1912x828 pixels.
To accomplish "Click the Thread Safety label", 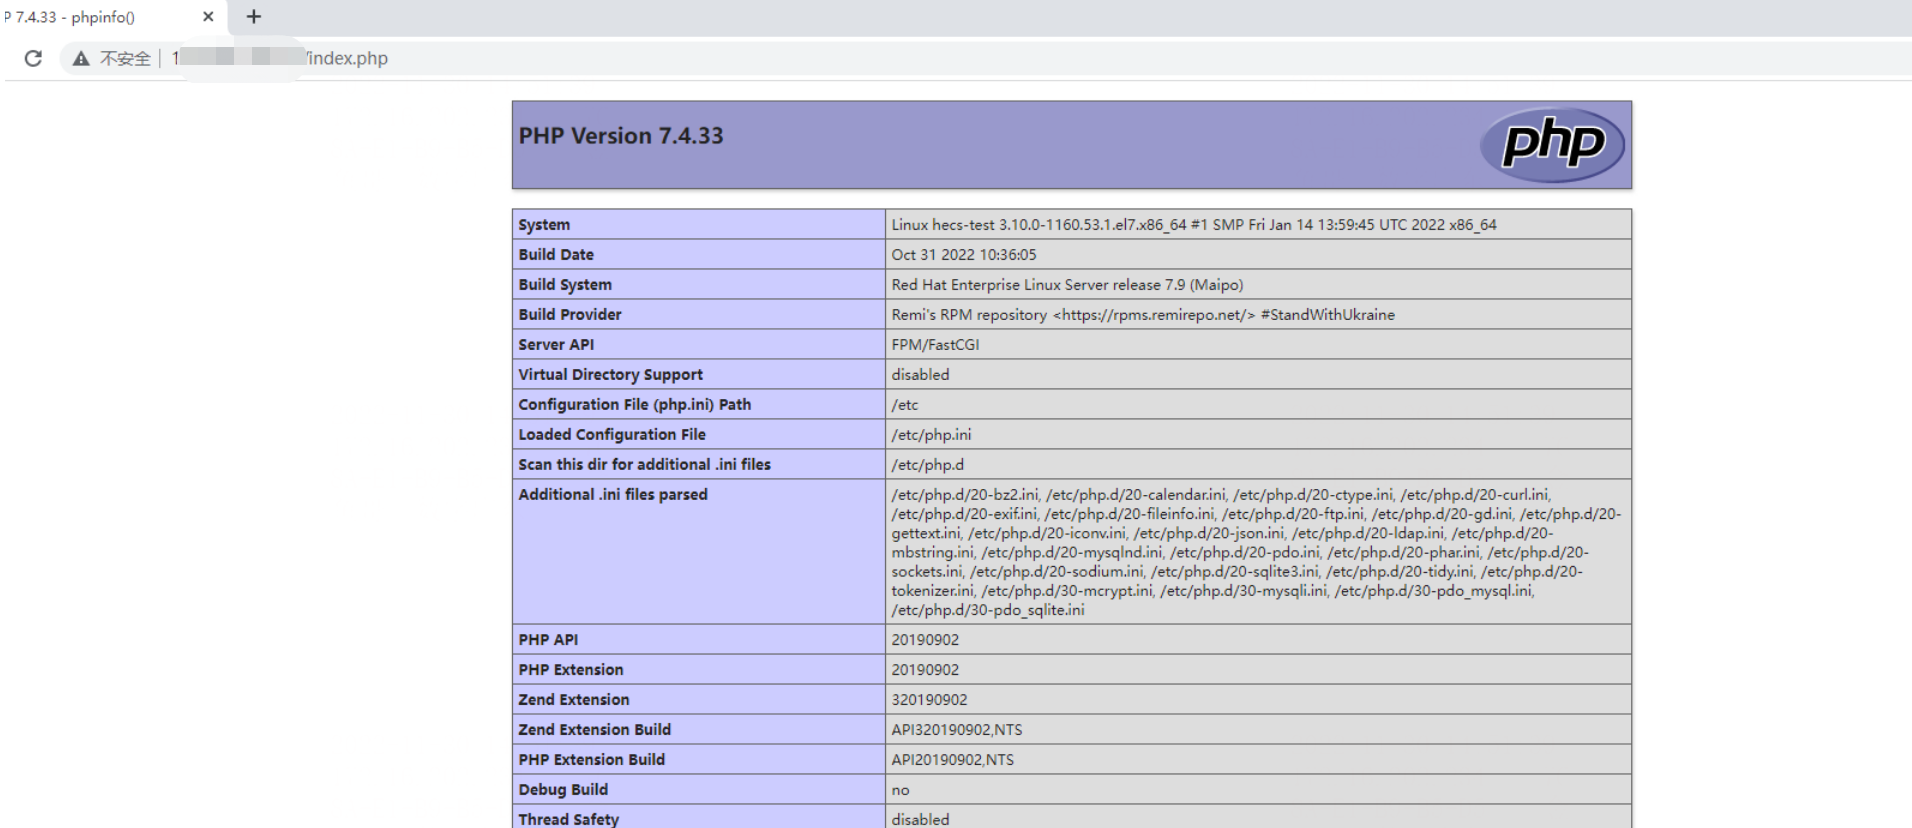I will coord(568,819).
